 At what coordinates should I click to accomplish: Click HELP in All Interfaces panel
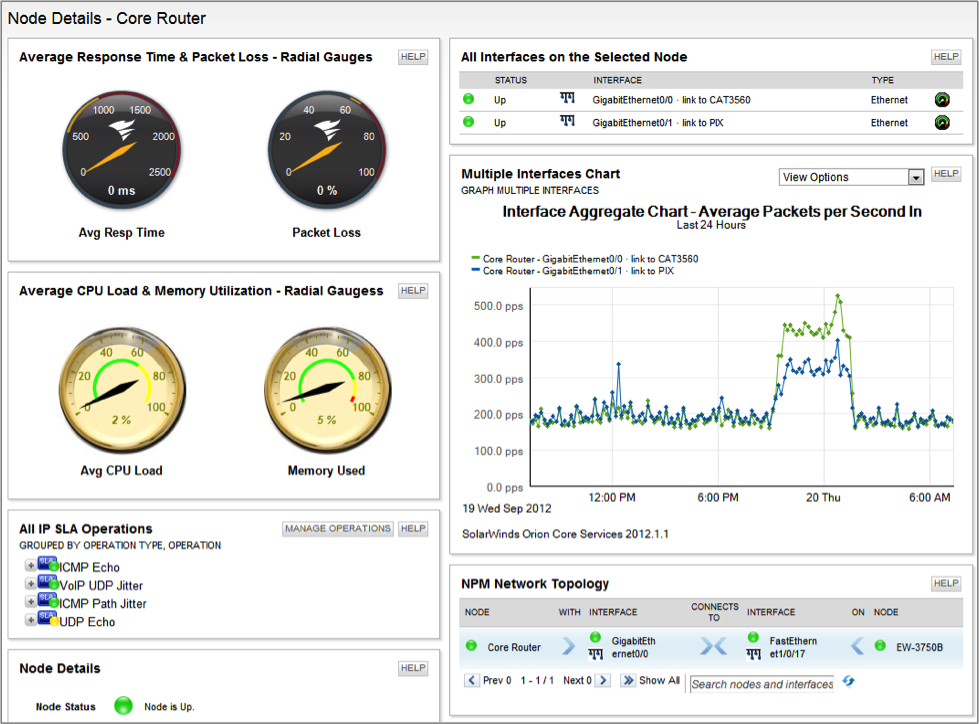[946, 57]
